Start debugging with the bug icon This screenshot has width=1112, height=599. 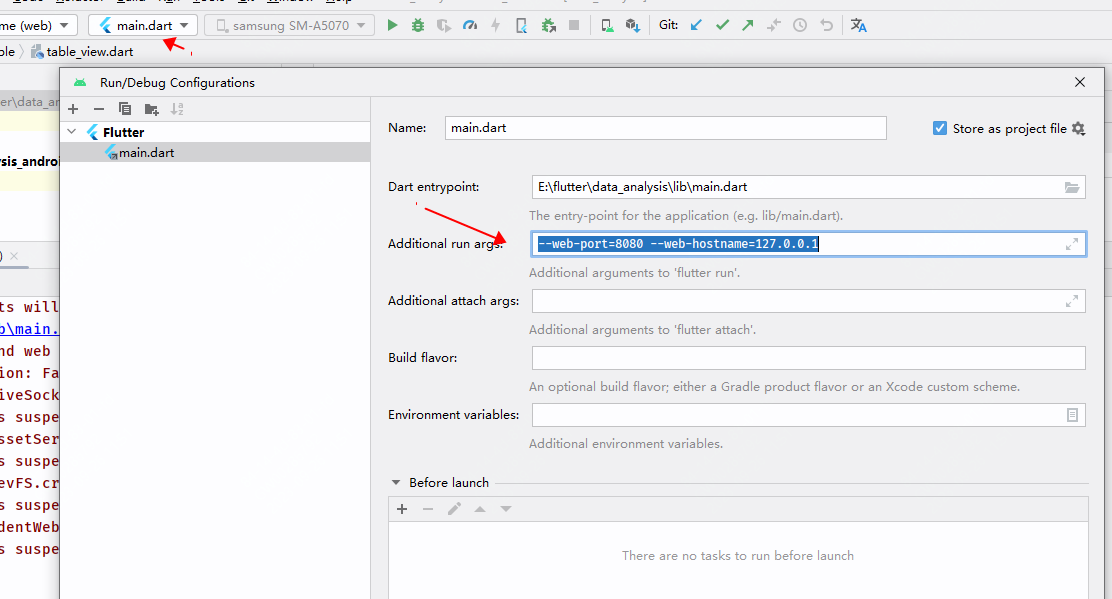[418, 26]
